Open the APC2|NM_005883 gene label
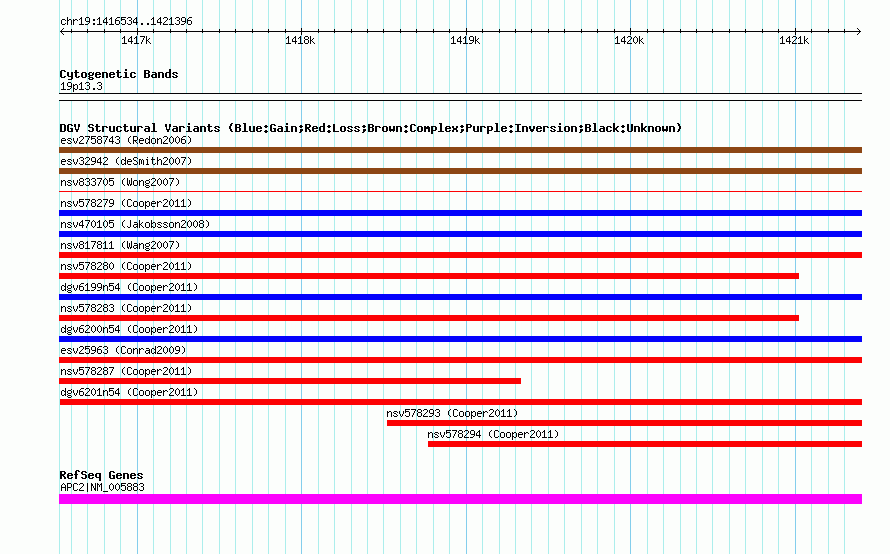 click(x=102, y=487)
